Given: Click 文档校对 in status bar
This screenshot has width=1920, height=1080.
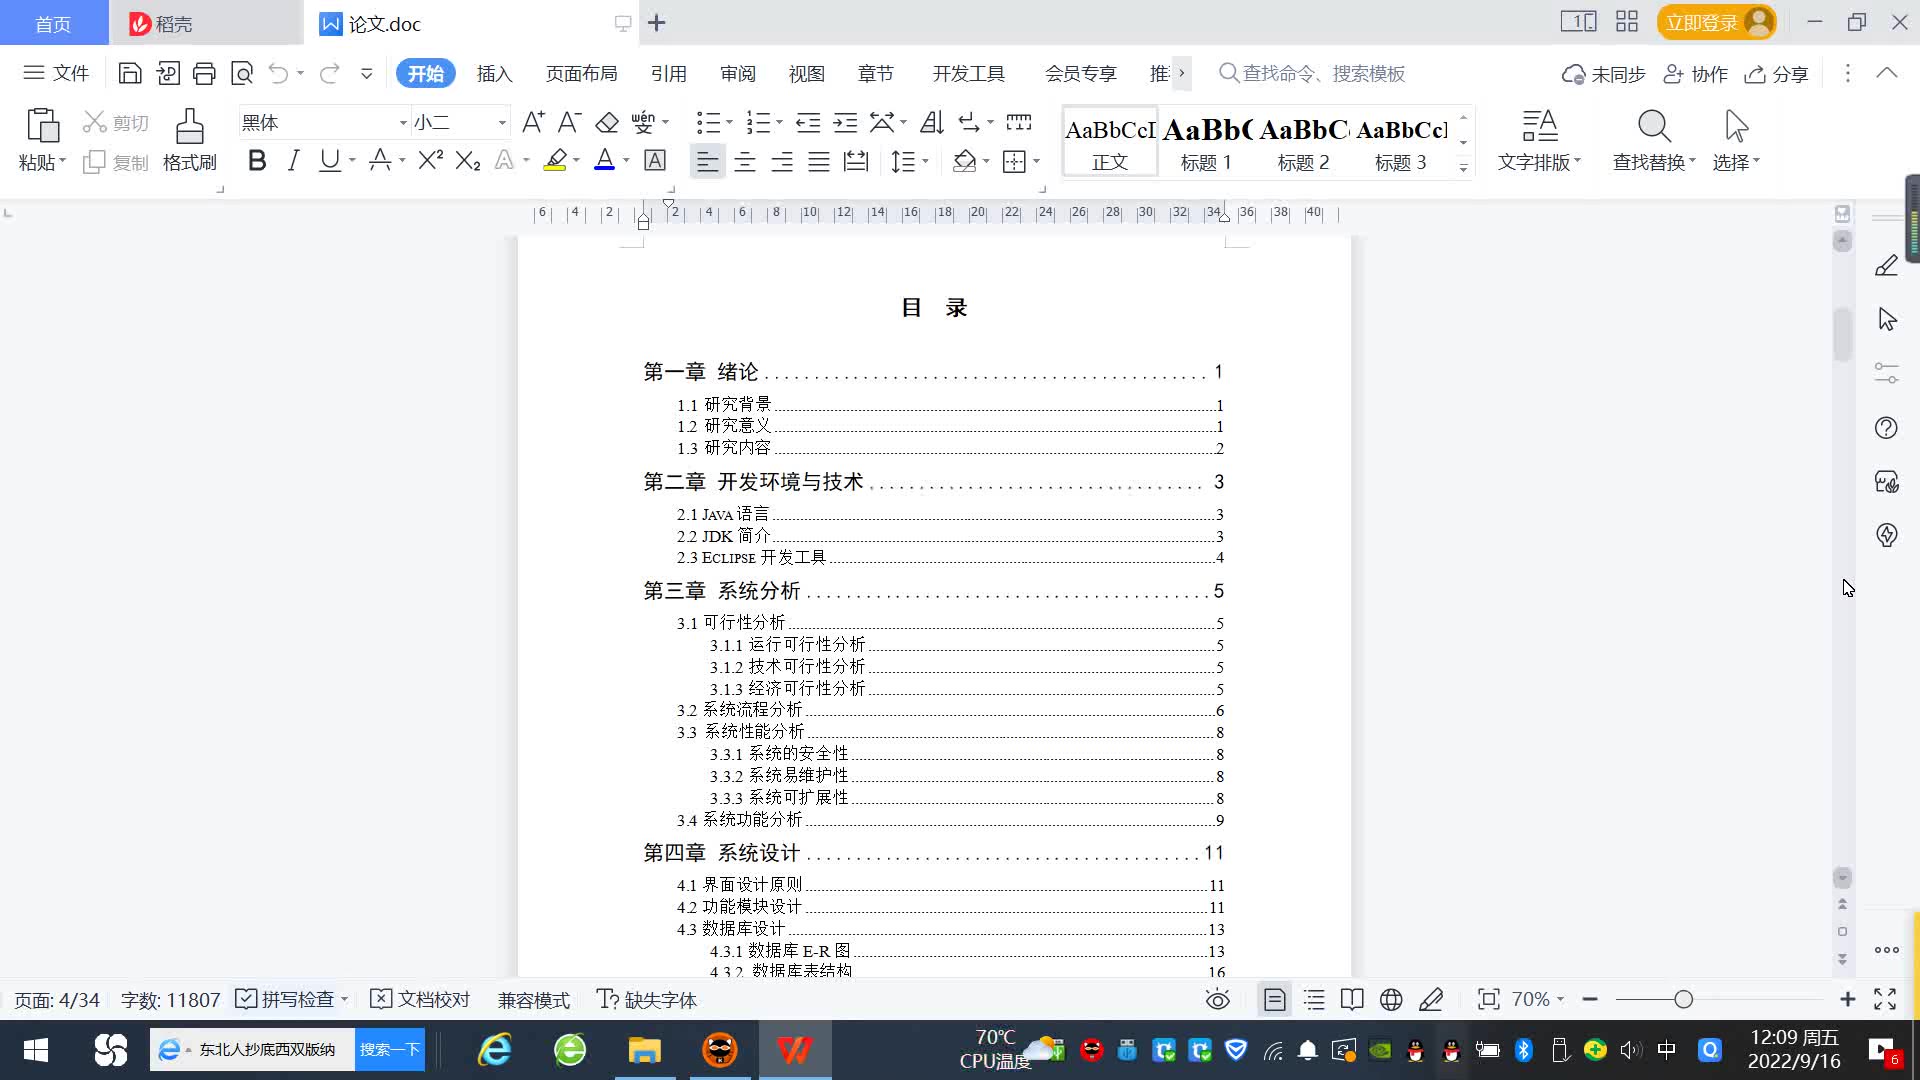Looking at the screenshot, I should pyautogui.click(x=420, y=999).
